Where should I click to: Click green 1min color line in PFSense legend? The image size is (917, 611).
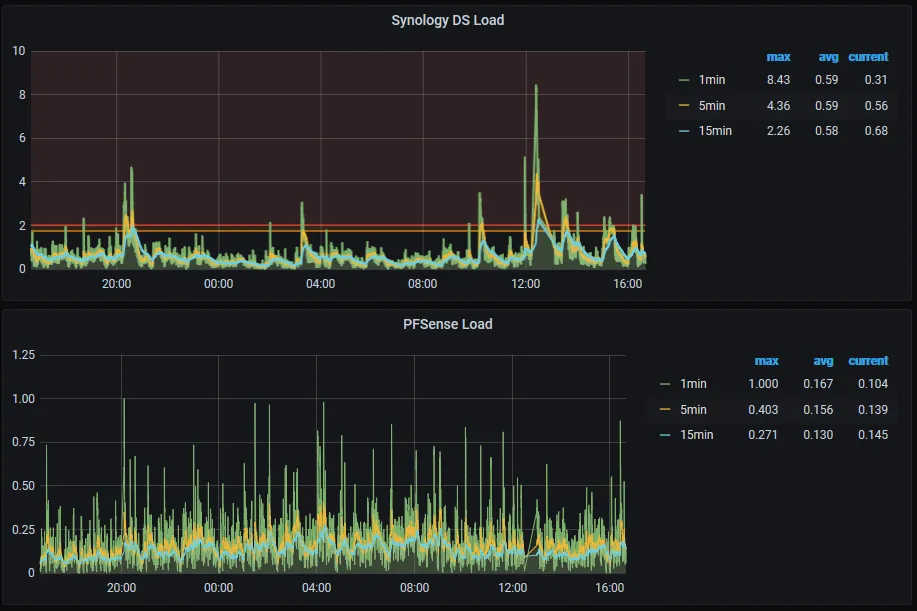point(665,384)
